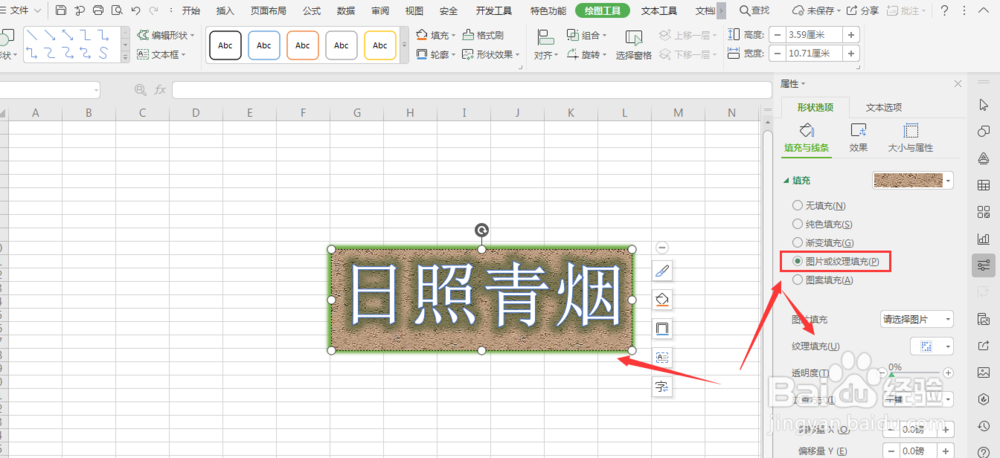Click the shape style brush floating icon
Screen dimensions: 1000x458
662,272
